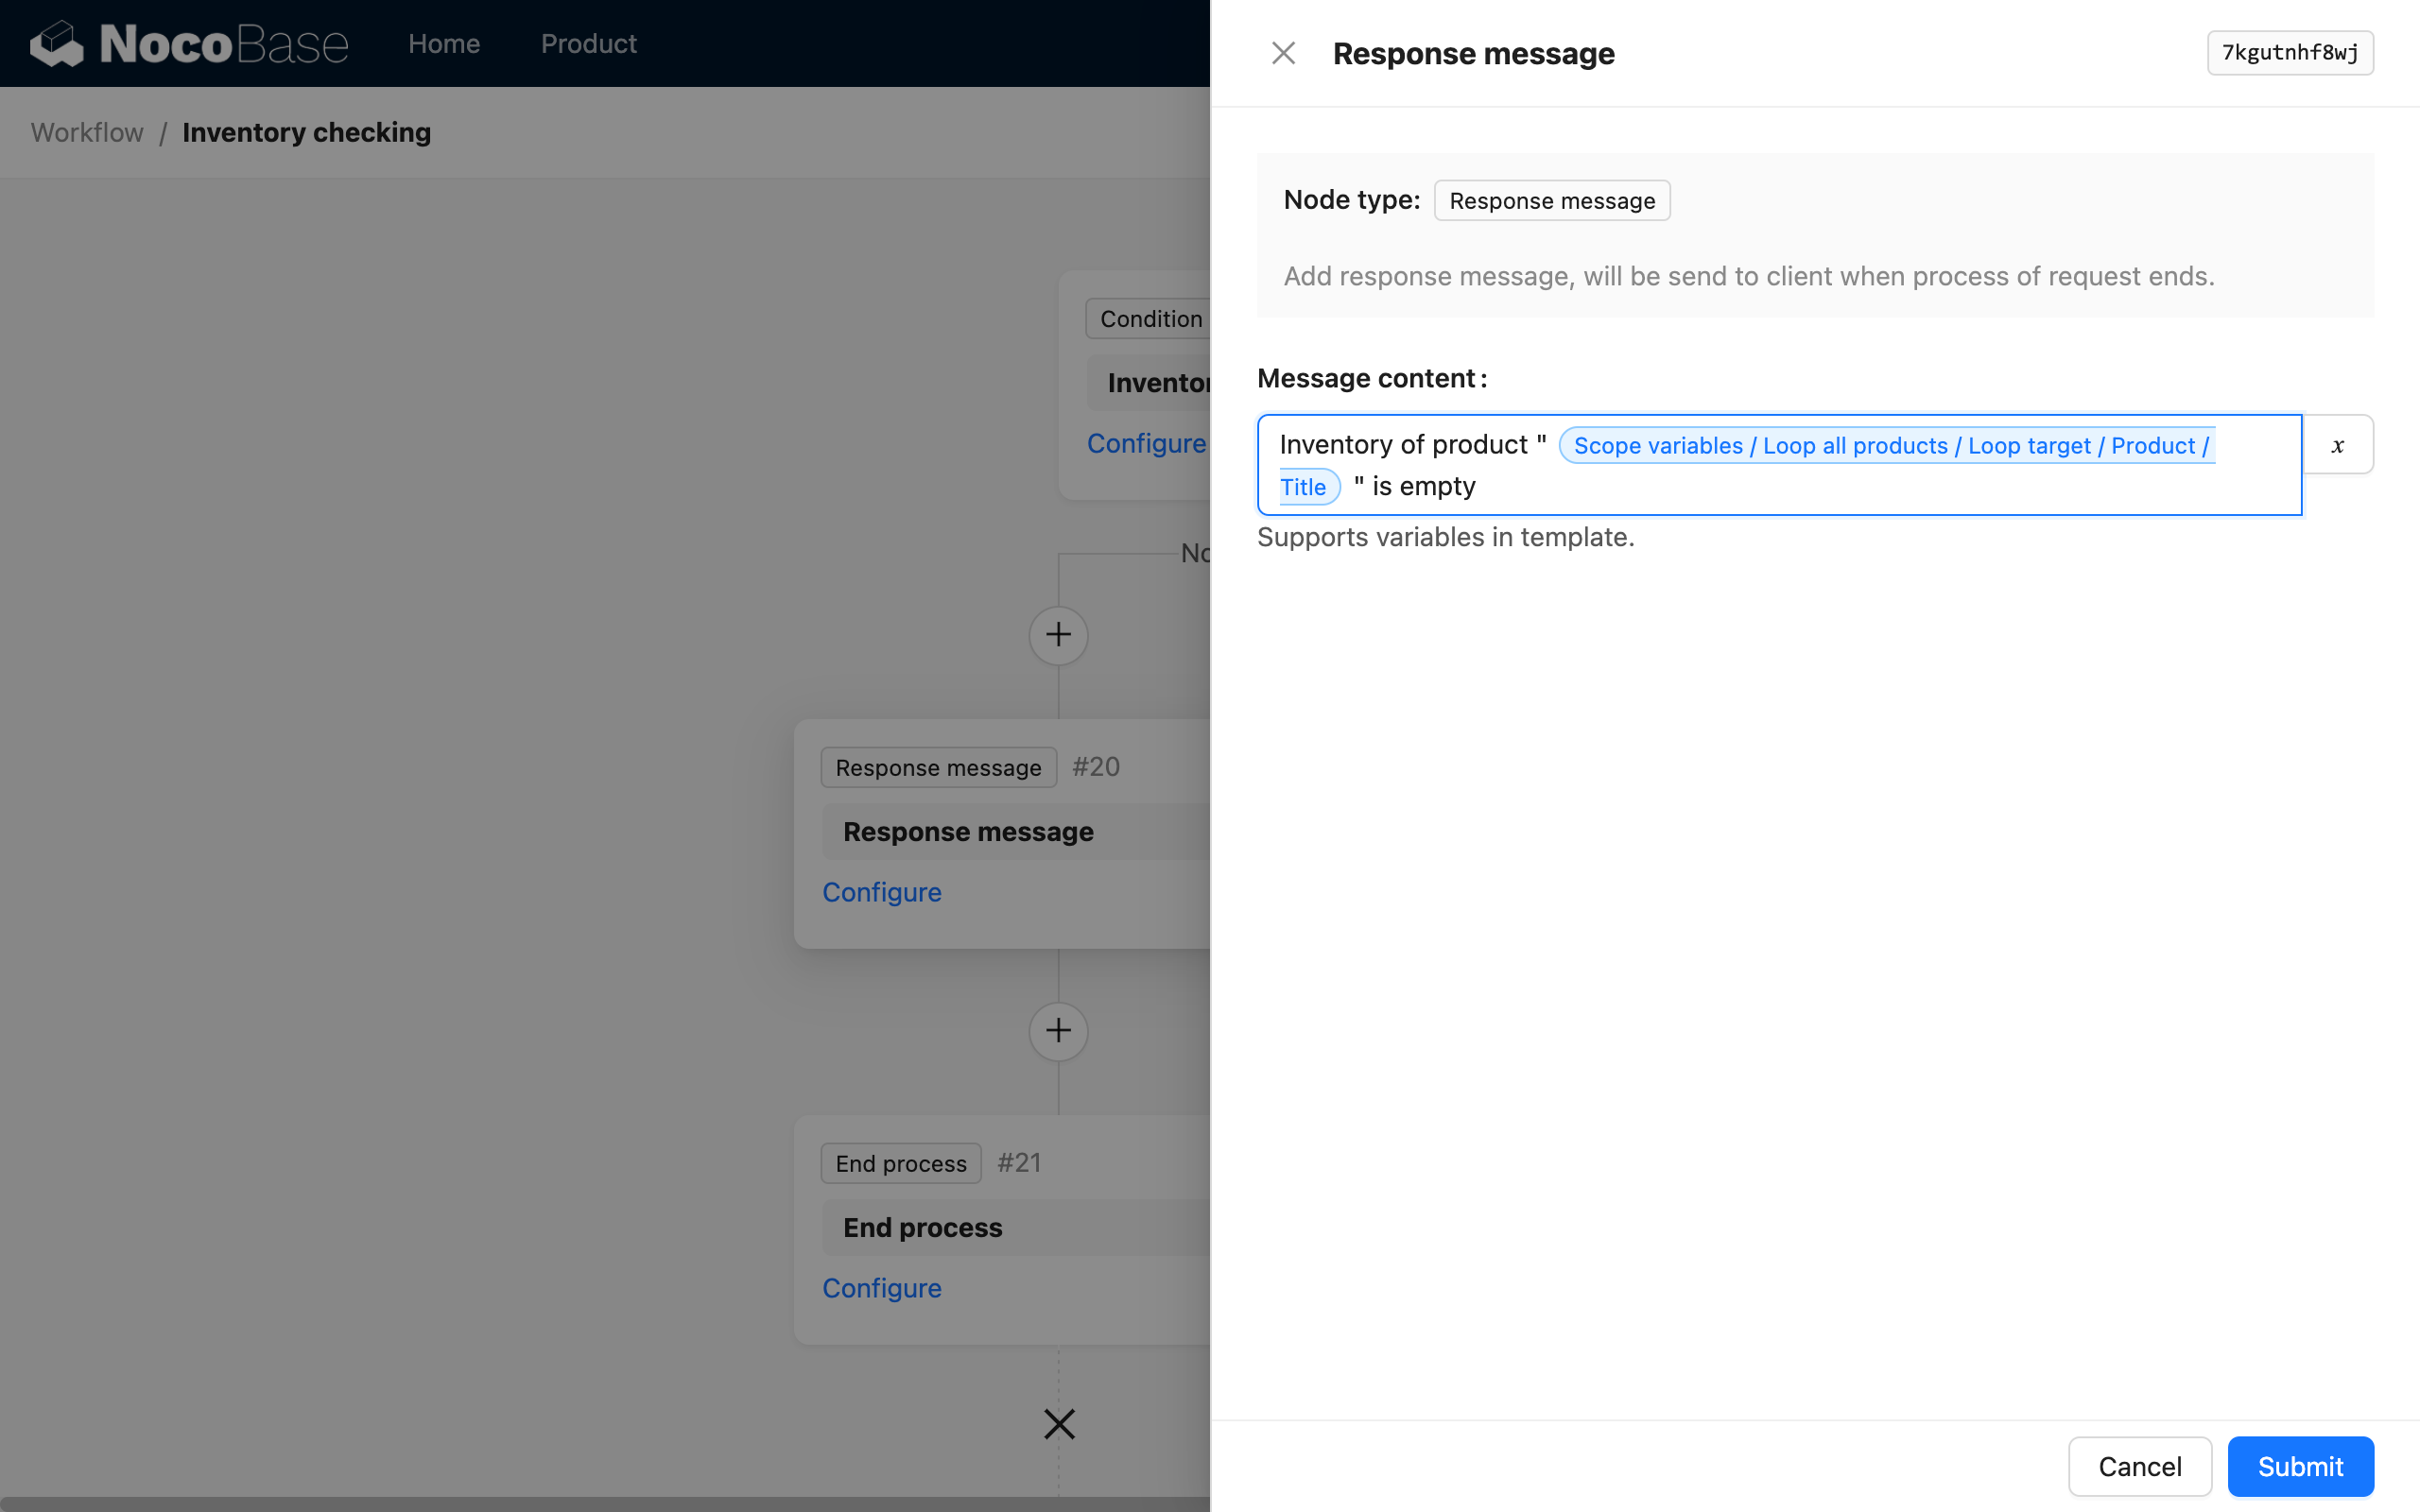Click Configure on the Condition node
2420x1512 pixels.
click(x=1146, y=443)
